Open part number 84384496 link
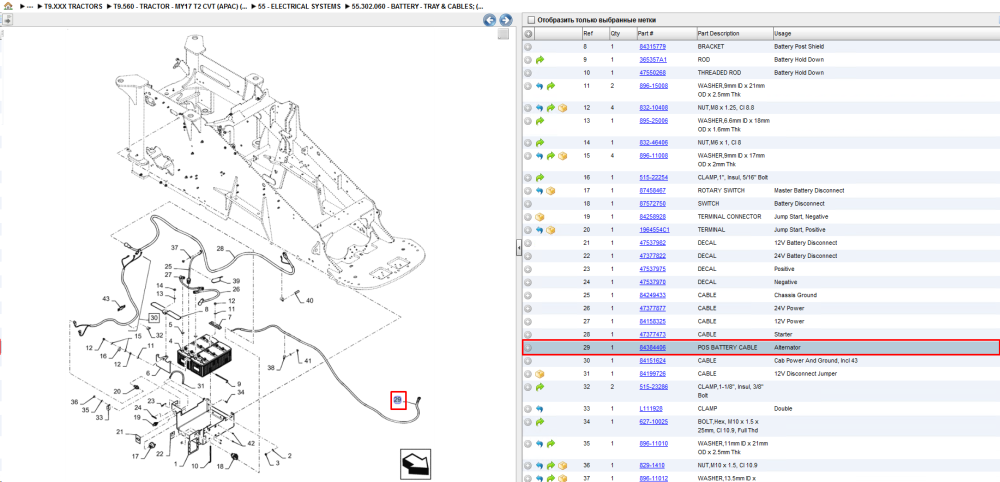The image size is (1000, 482). 652,347
